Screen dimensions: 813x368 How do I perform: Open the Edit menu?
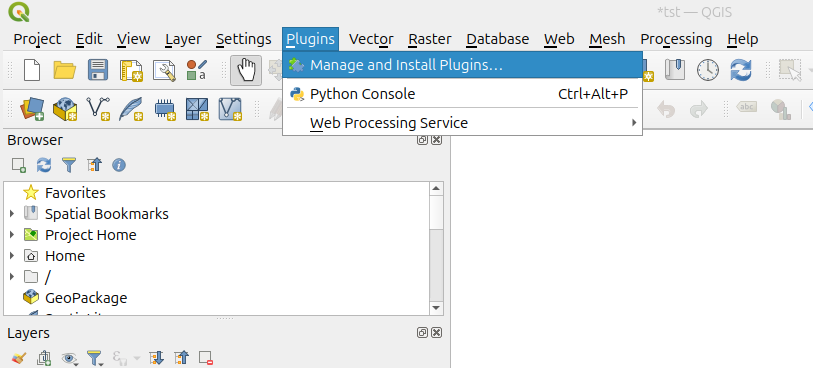coord(89,39)
